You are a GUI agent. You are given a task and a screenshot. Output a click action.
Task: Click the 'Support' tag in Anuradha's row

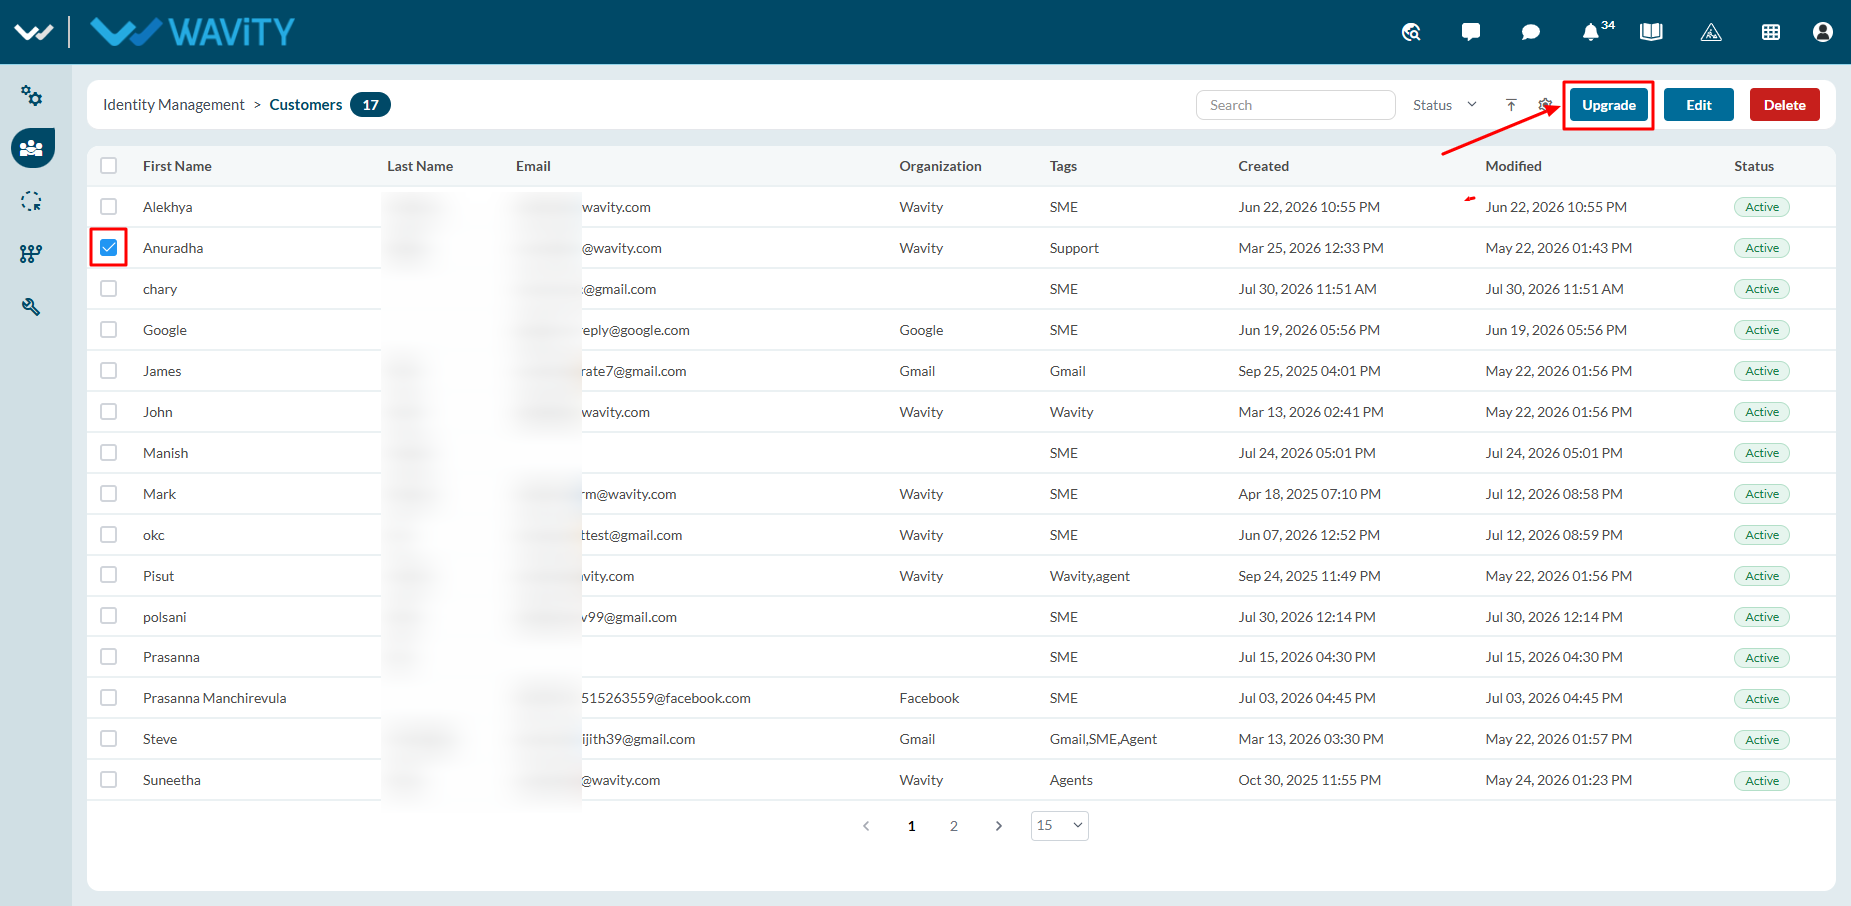[1074, 248]
